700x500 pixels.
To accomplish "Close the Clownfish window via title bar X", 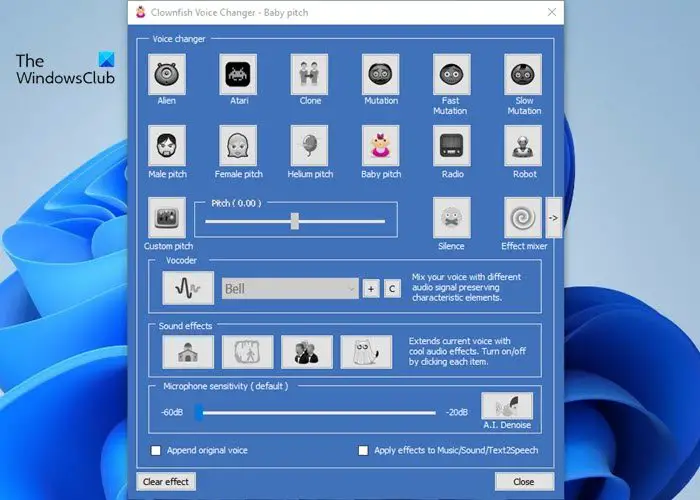I will click(552, 12).
